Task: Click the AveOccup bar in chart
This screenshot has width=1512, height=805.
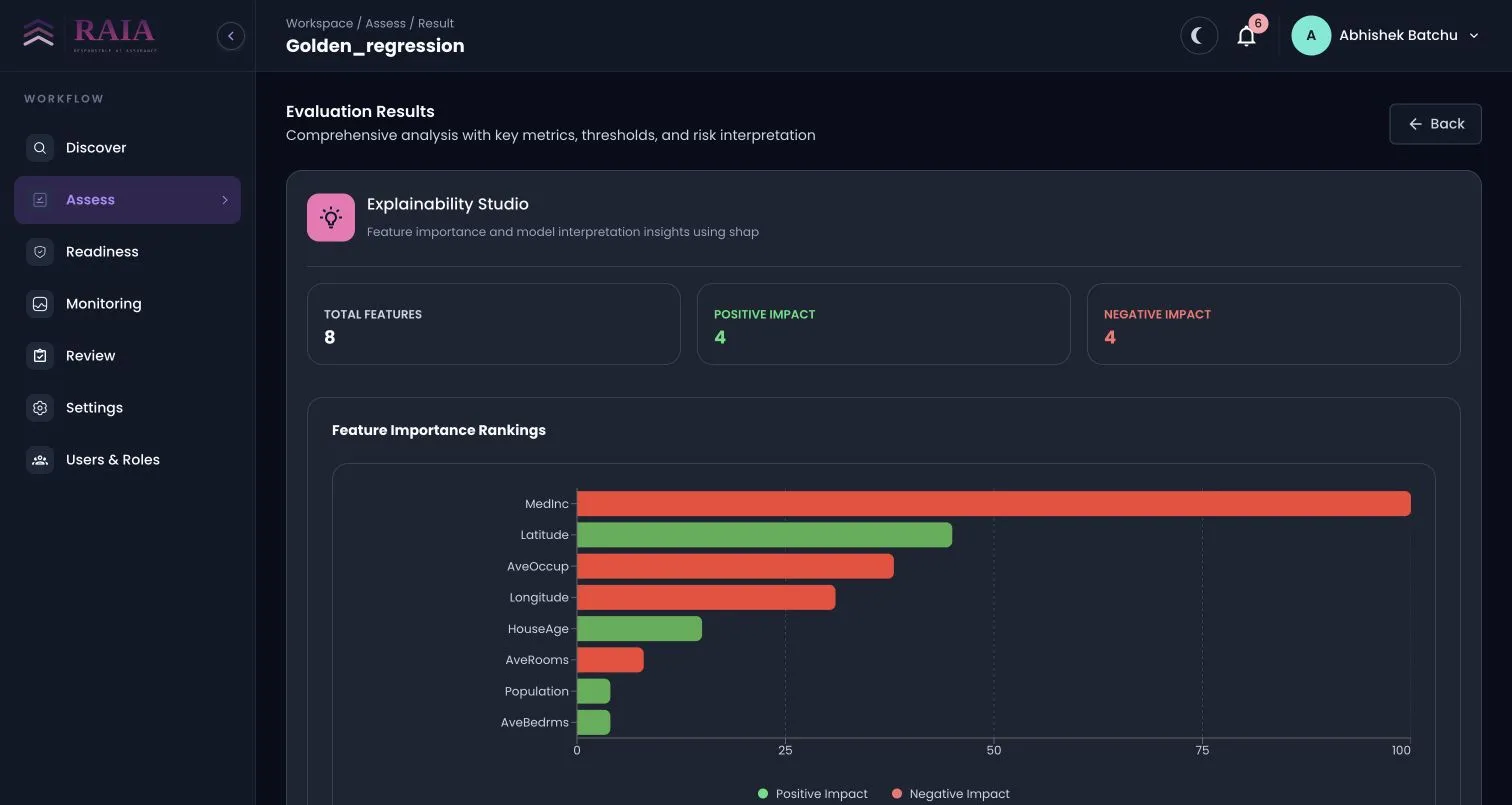Action: [735, 566]
